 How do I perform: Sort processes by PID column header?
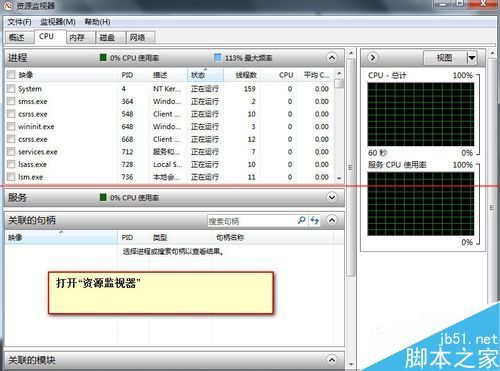[133, 75]
